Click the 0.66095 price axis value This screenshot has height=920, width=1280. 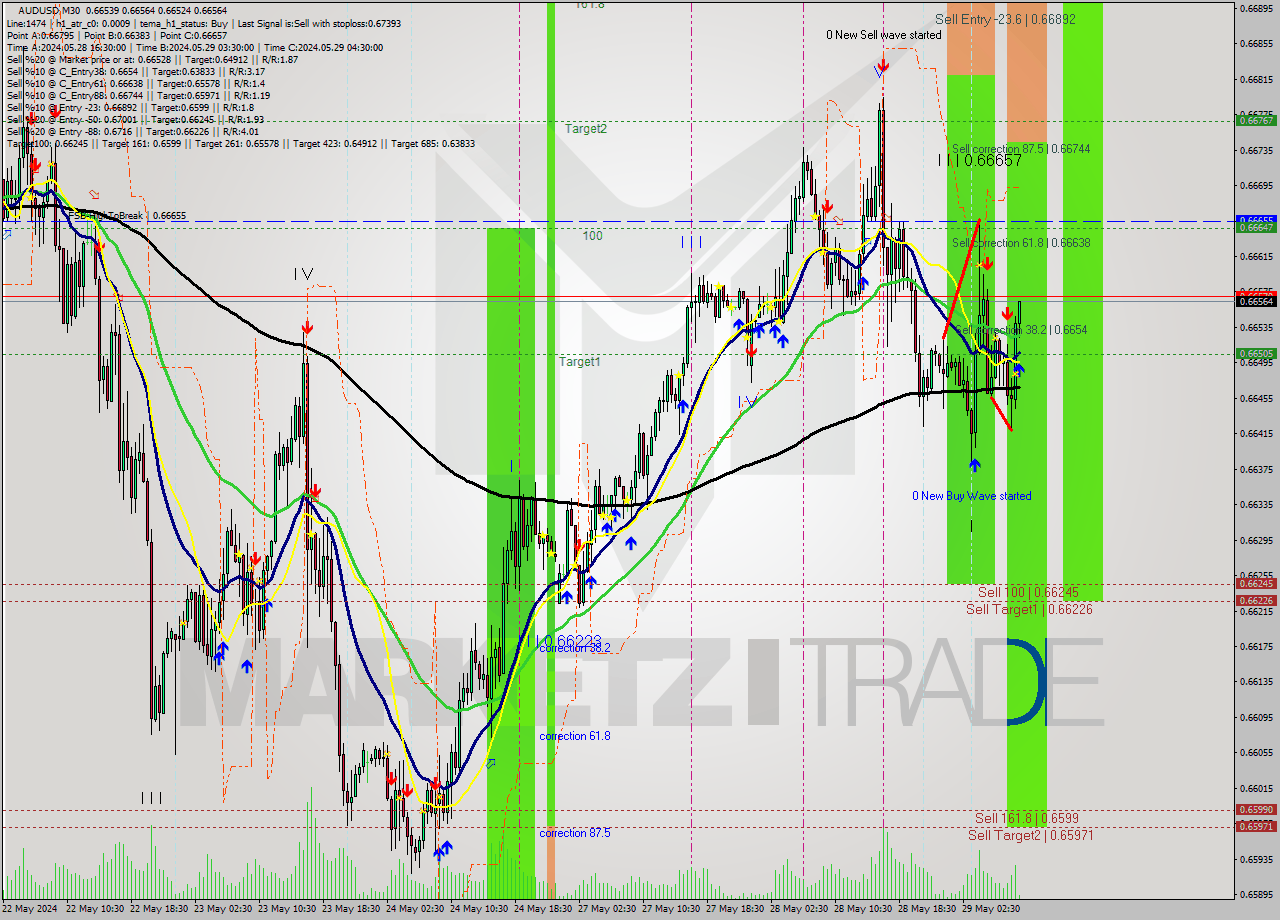coord(1256,717)
